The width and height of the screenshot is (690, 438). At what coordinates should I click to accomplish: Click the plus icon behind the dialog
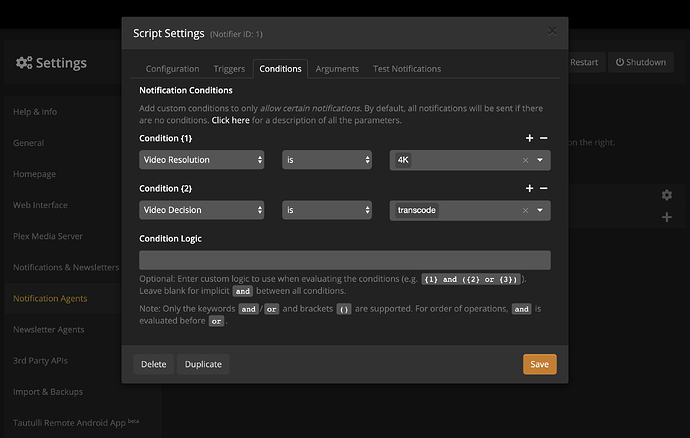pyautogui.click(x=667, y=217)
